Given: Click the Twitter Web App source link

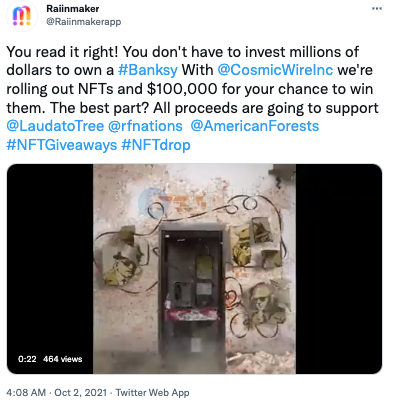Looking at the screenshot, I should coord(152,393).
